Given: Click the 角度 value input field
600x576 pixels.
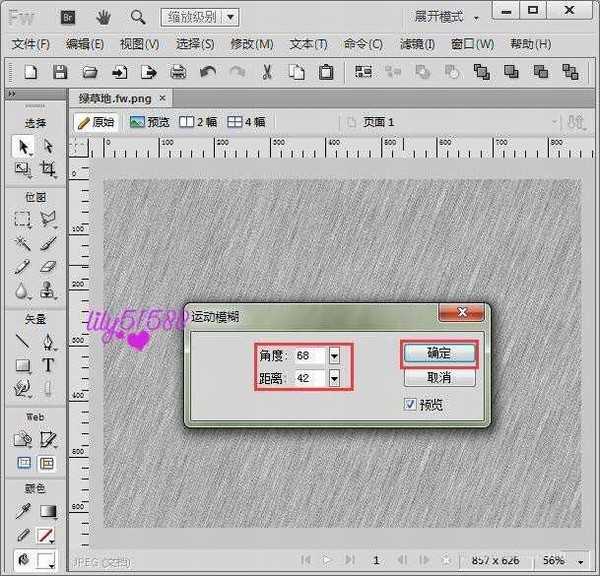Looking at the screenshot, I should (308, 355).
